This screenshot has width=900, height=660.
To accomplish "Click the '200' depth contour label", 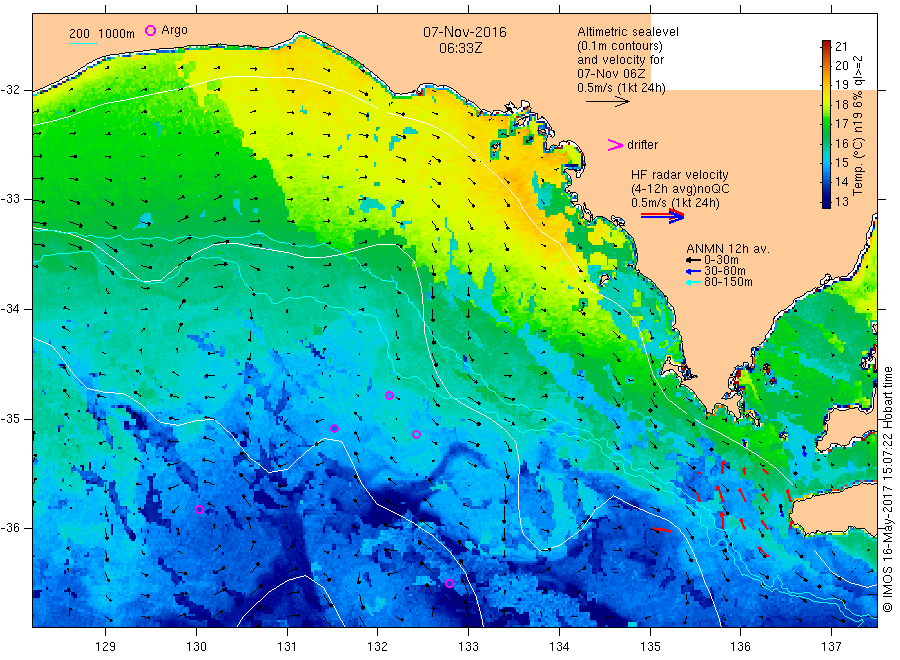I will click(x=79, y=33).
